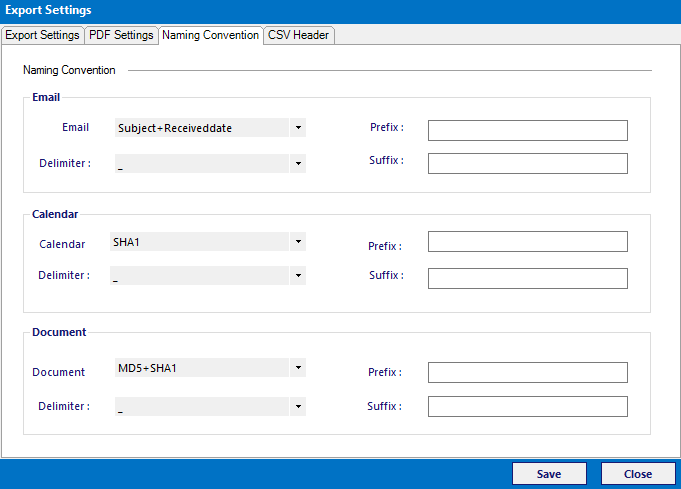The height and width of the screenshot is (489, 681).
Task: Click the Email group heading text
Action: [x=46, y=97]
